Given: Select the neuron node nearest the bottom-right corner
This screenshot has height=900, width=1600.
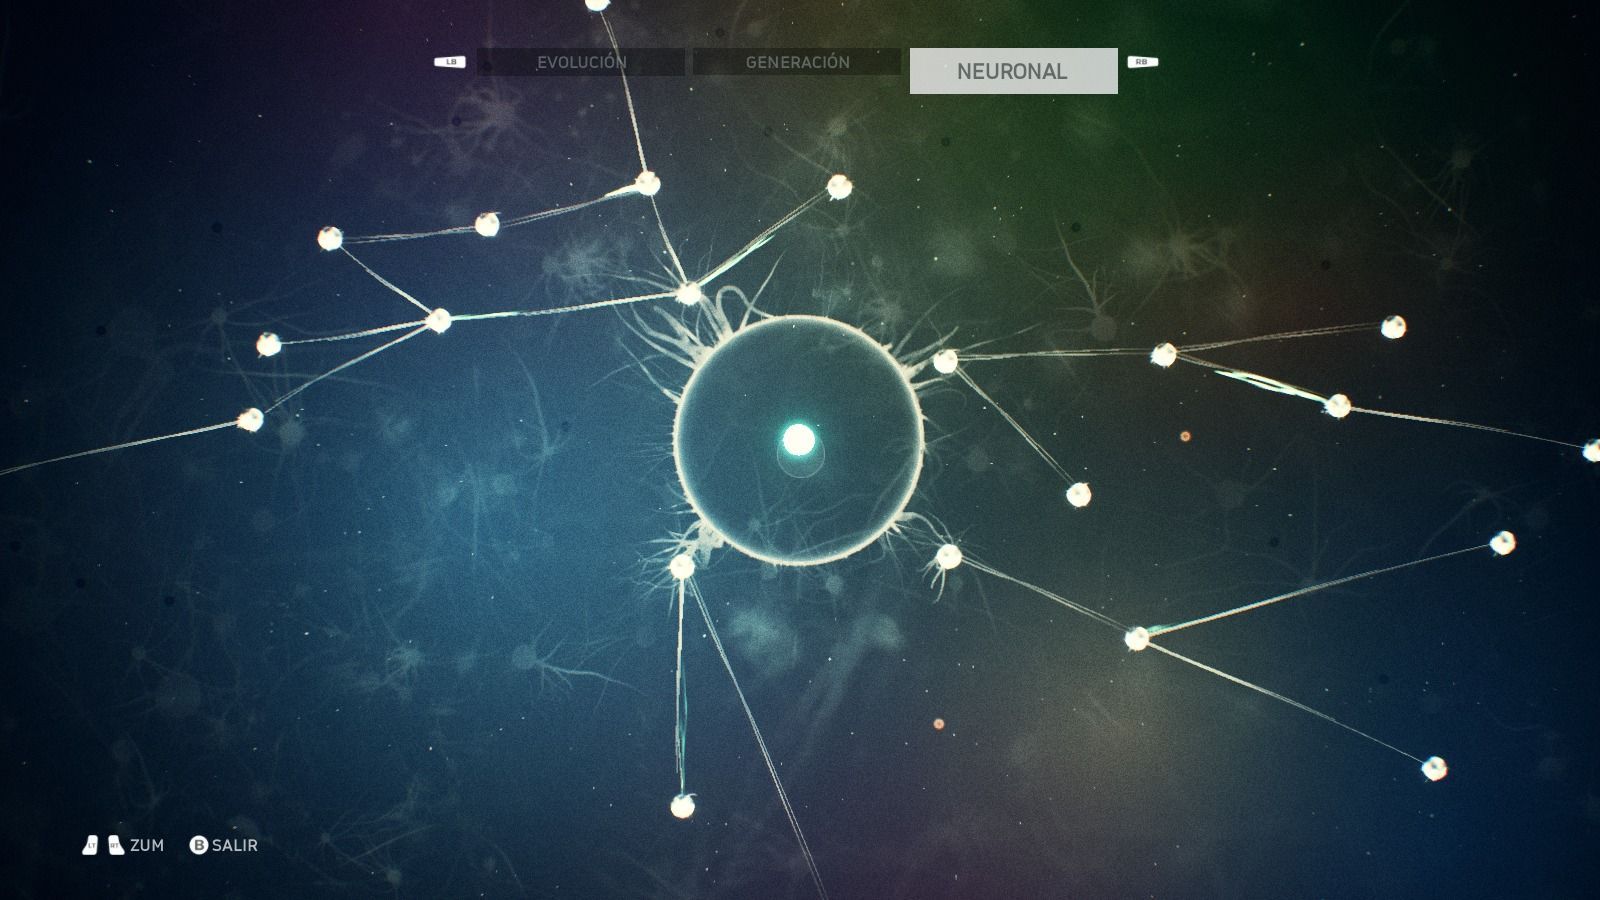Looking at the screenshot, I should click(1434, 768).
